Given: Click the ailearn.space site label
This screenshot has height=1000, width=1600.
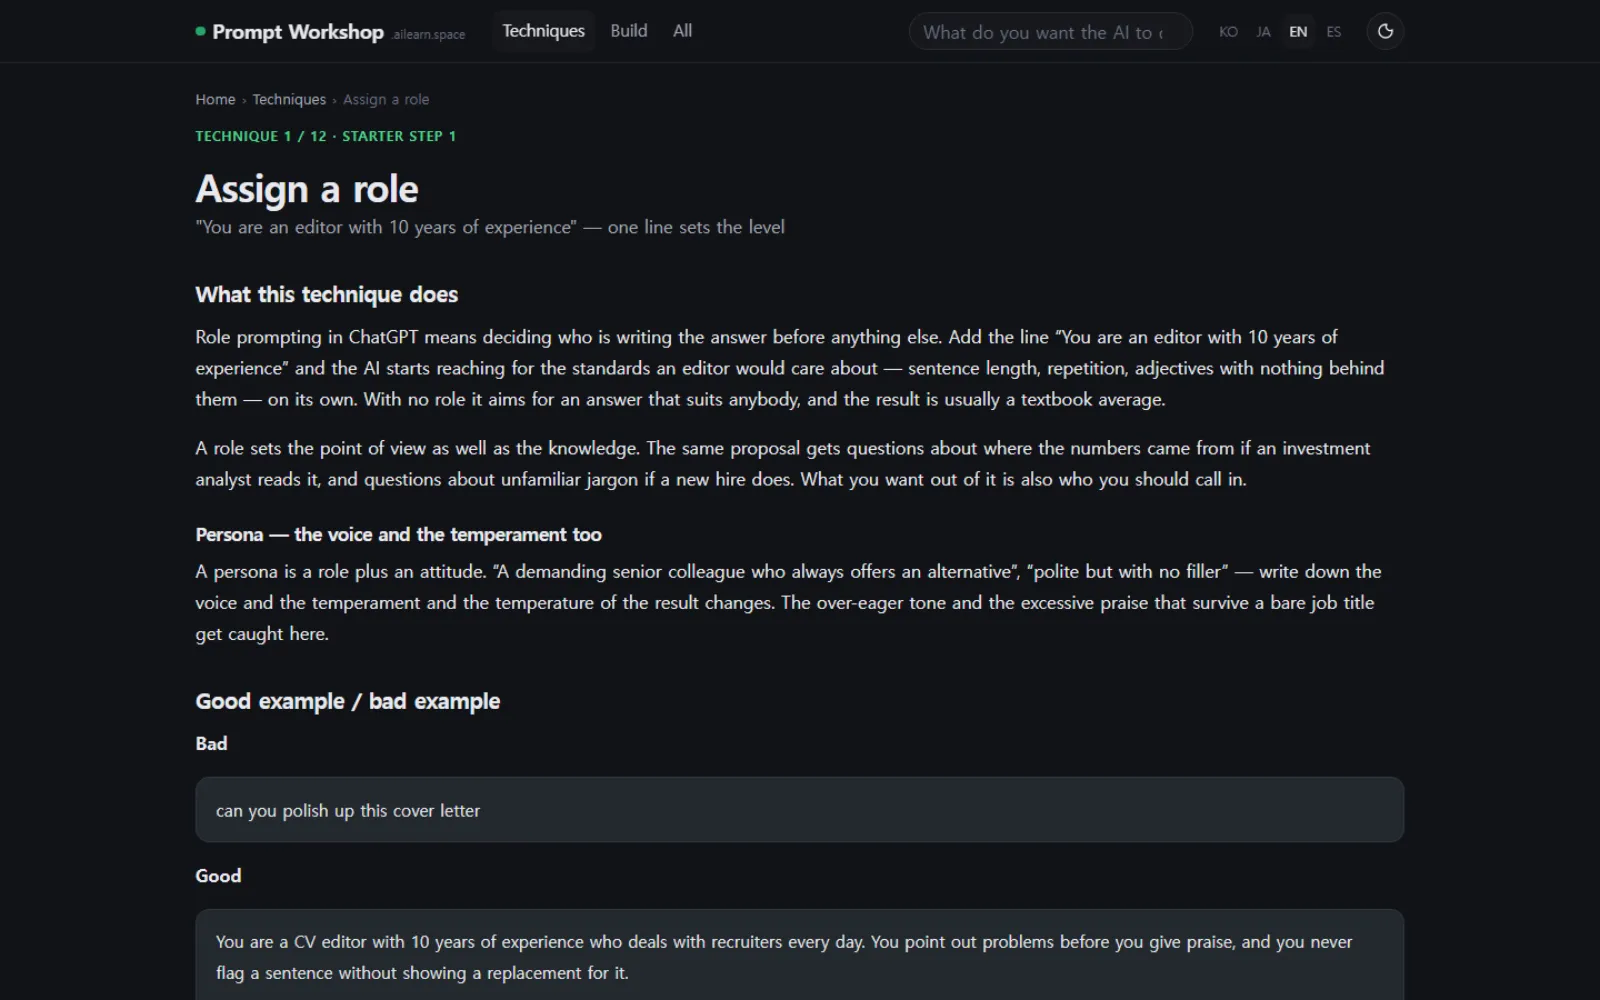Looking at the screenshot, I should (429, 34).
